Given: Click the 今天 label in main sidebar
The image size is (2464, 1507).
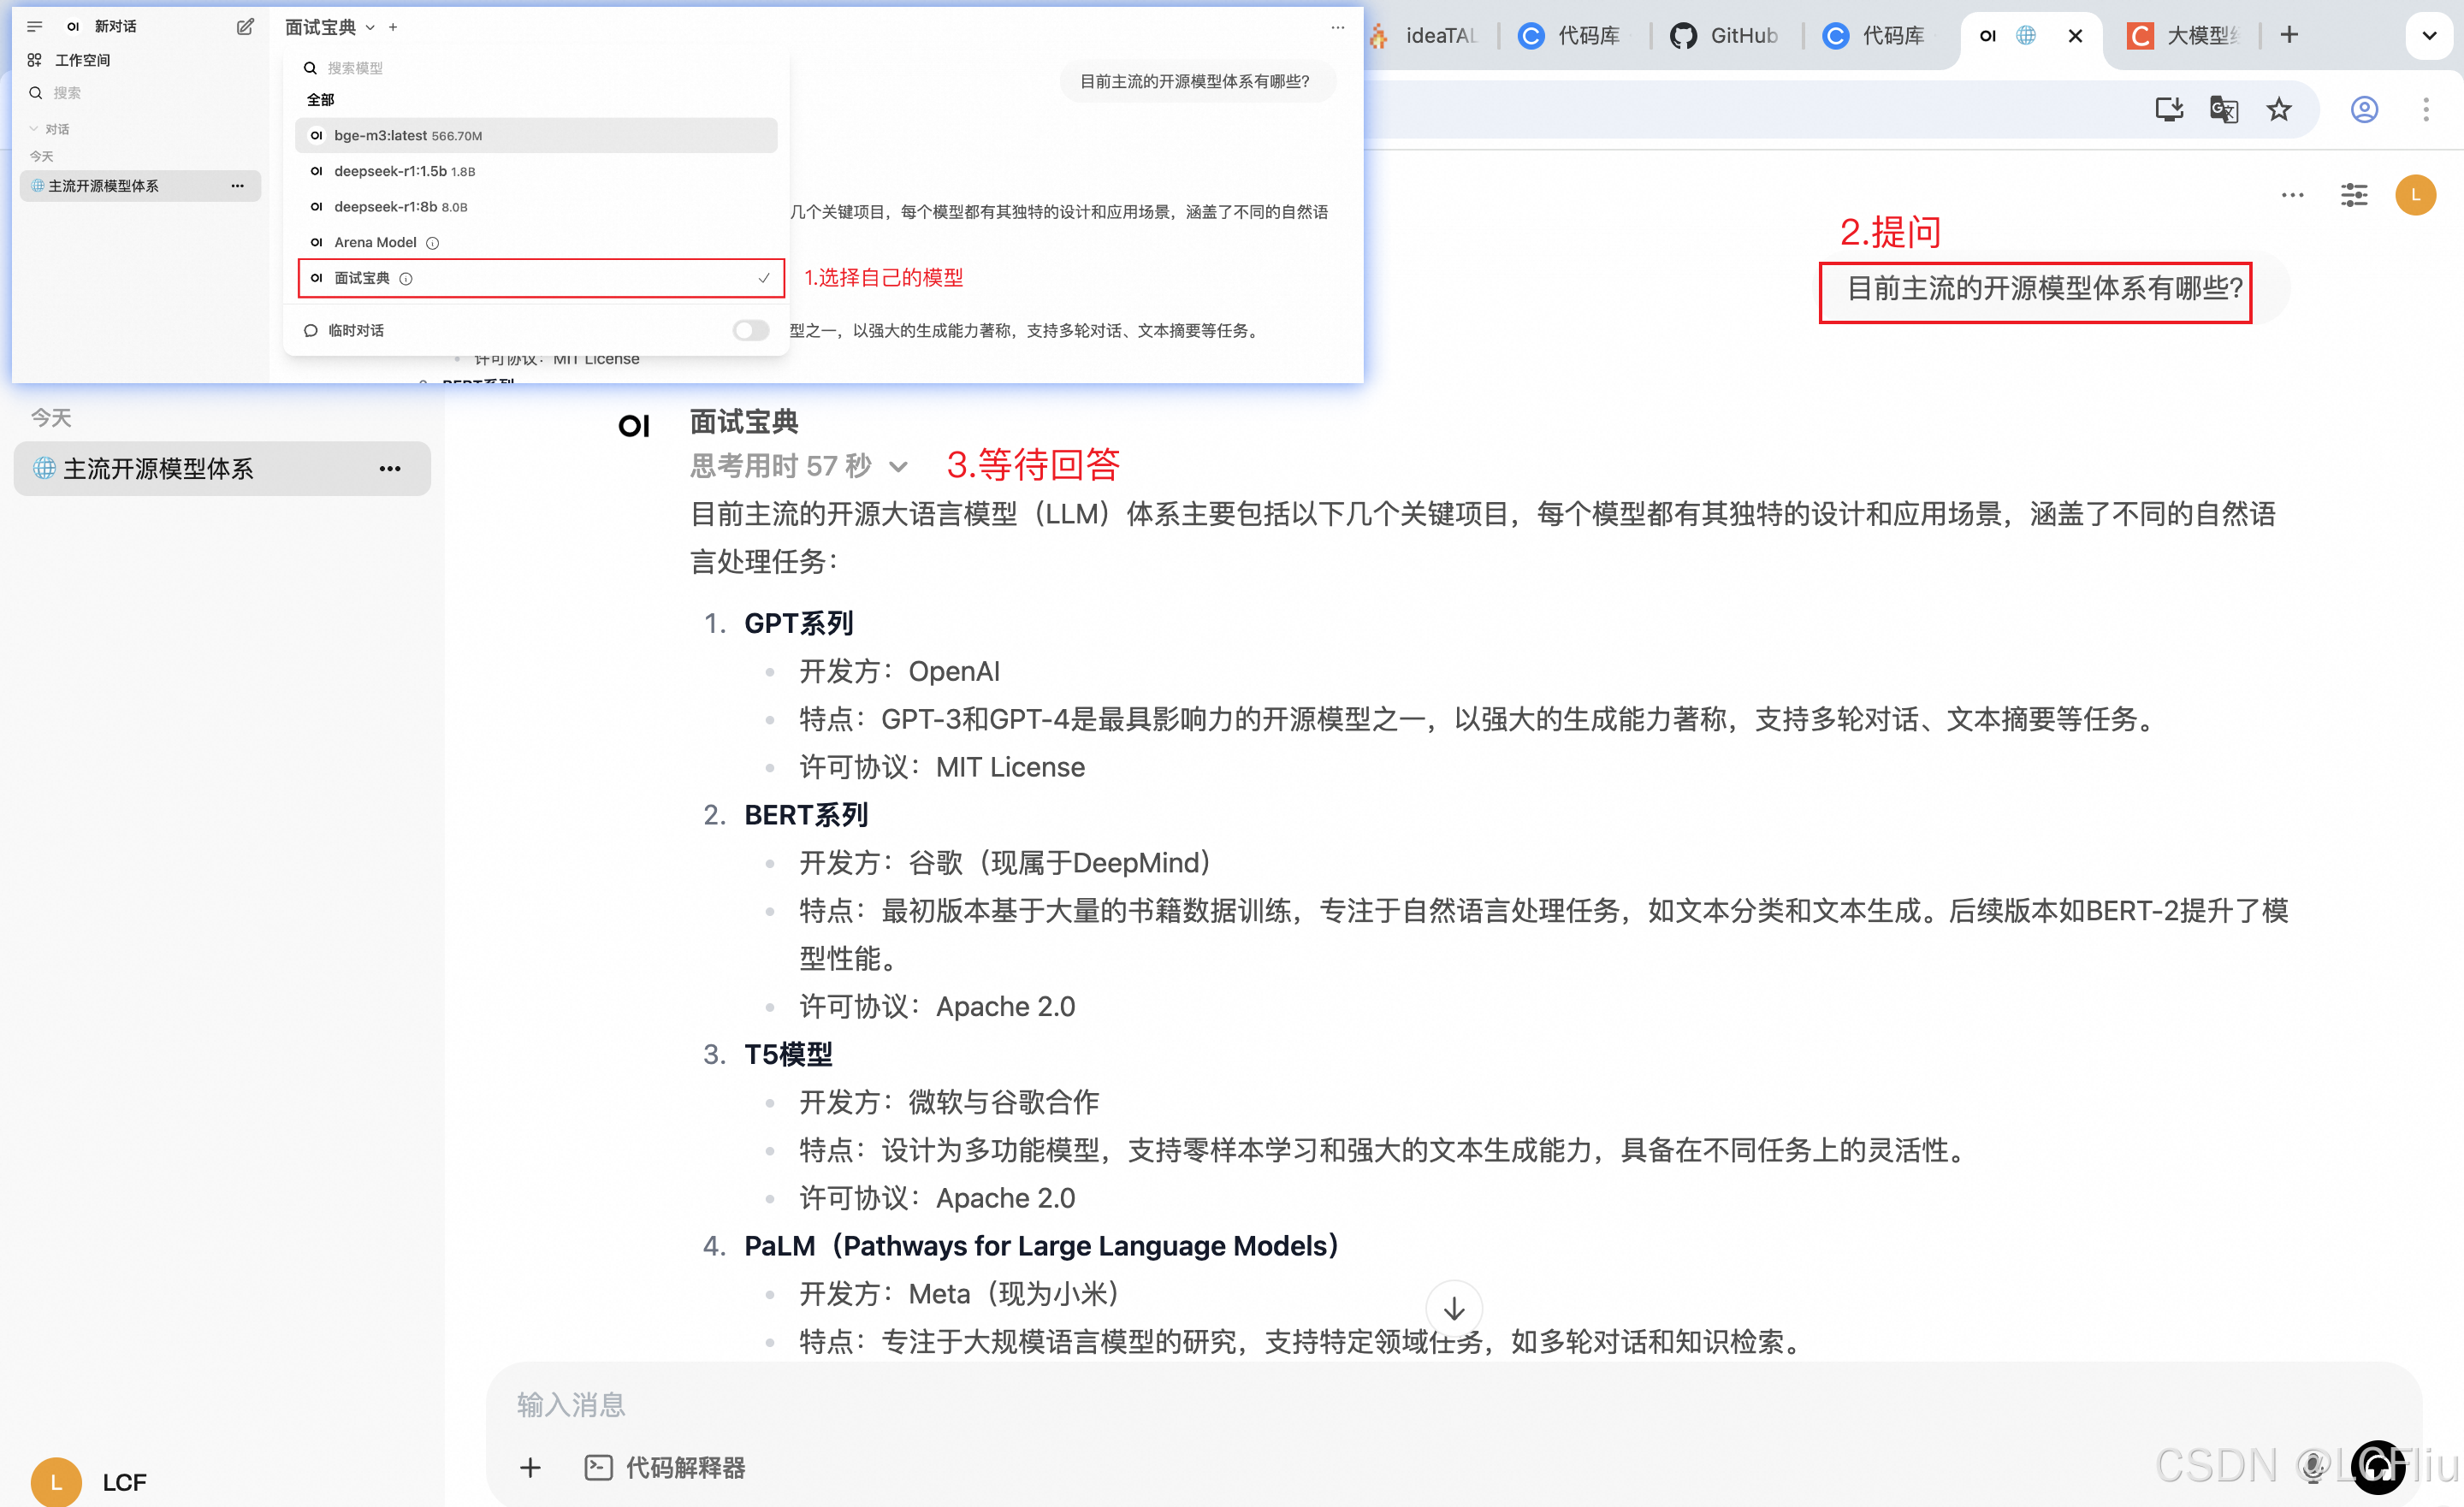Looking at the screenshot, I should [51, 417].
